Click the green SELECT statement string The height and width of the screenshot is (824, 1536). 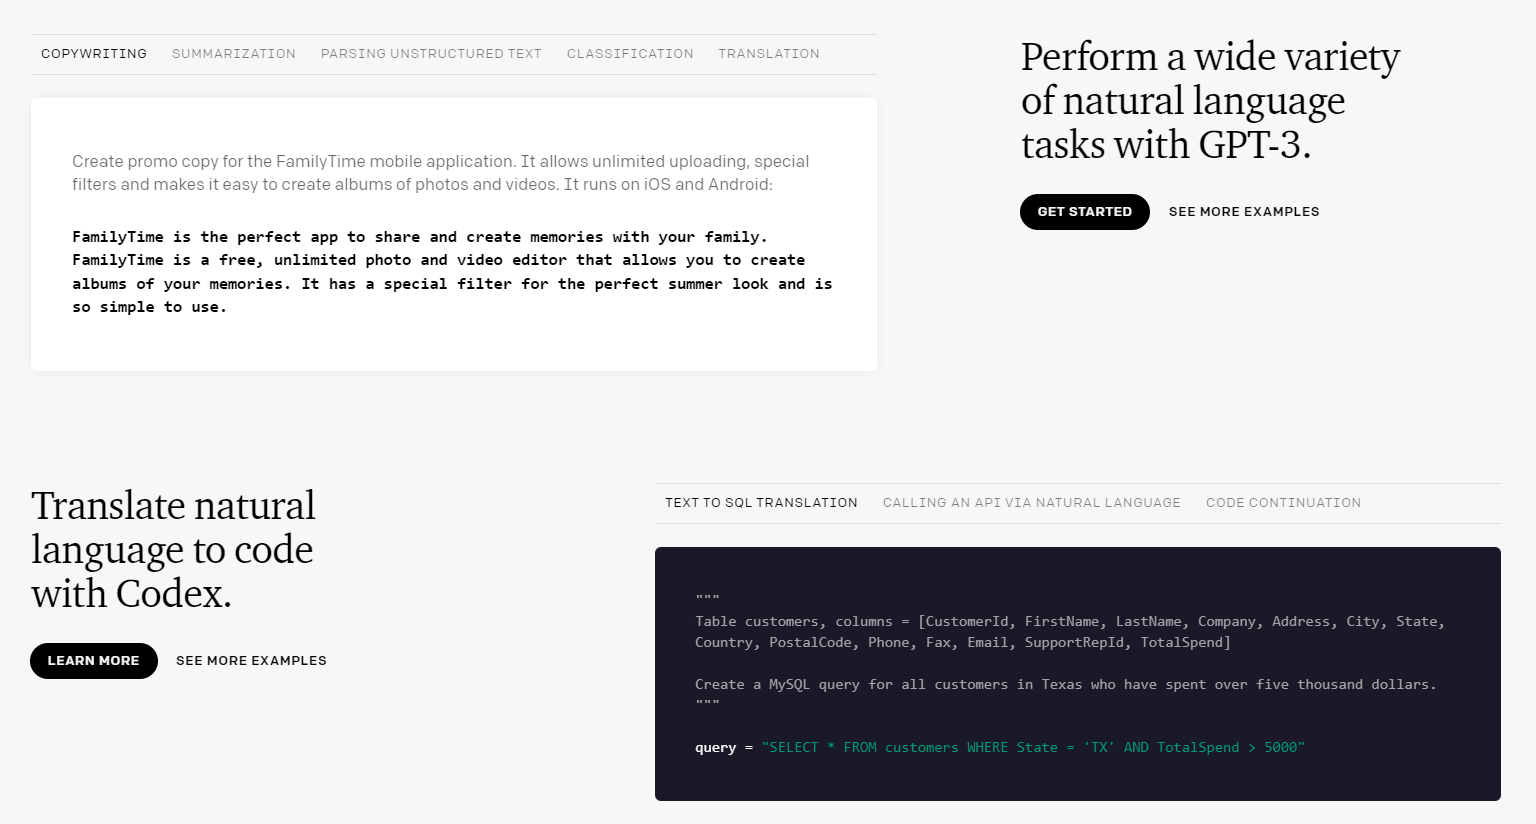pos(1033,748)
